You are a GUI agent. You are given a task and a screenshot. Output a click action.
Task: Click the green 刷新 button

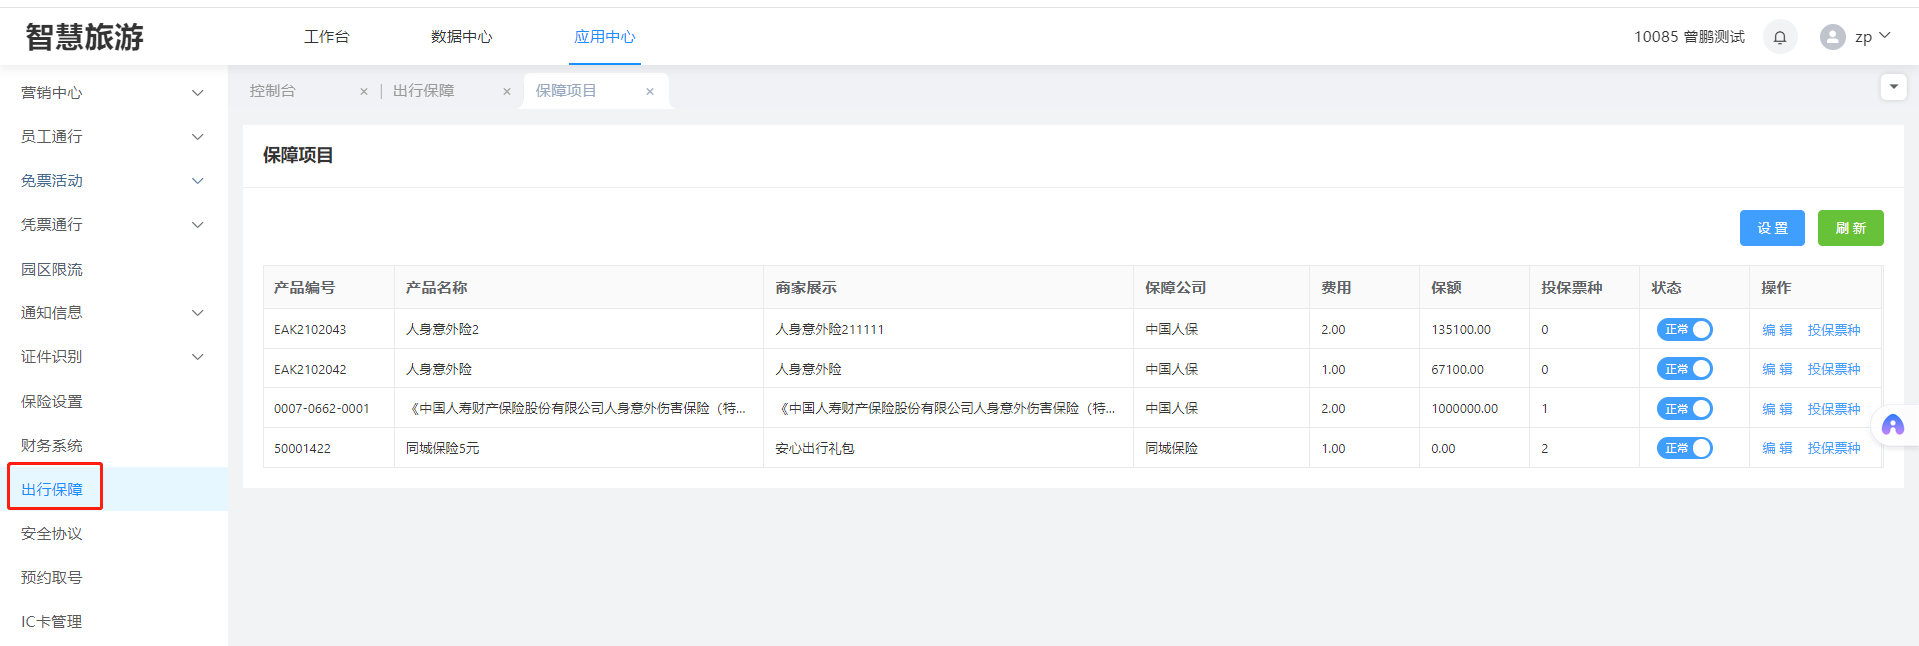click(1850, 228)
